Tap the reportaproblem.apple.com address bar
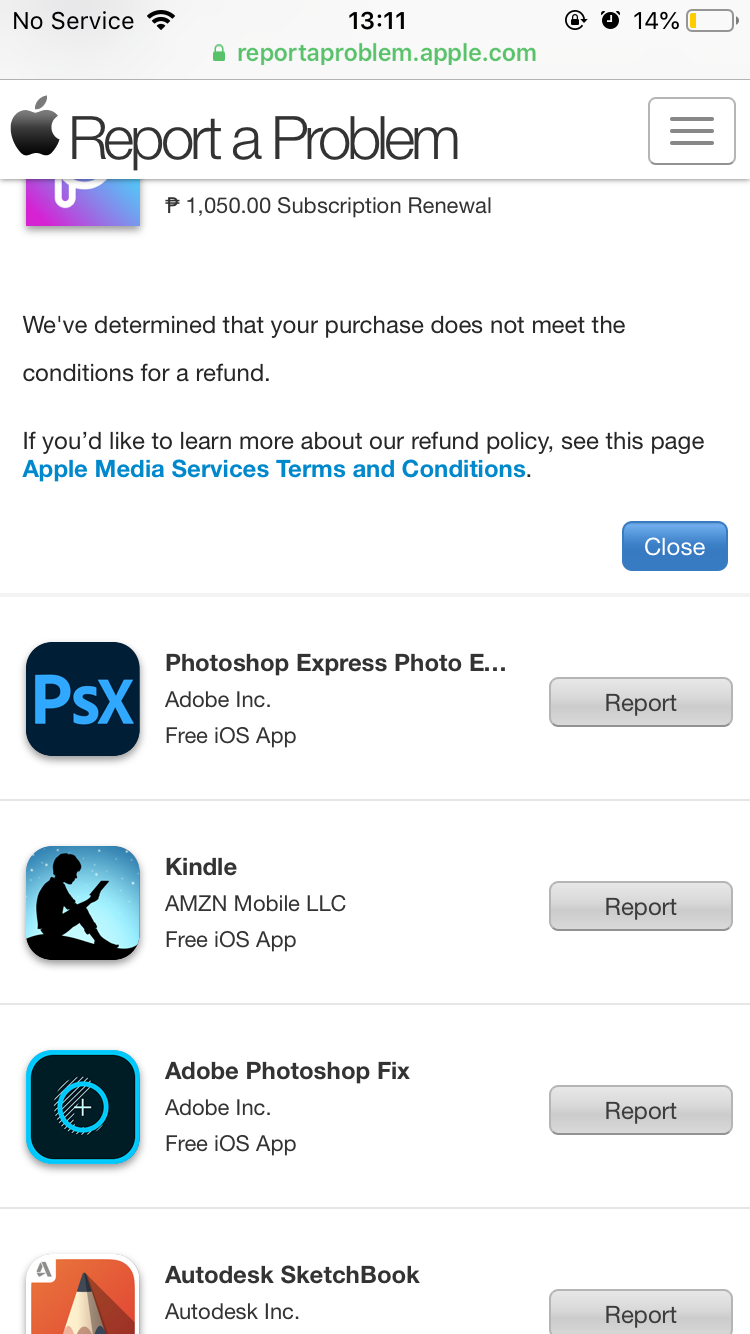The height and width of the screenshot is (1334, 750). 375,53
